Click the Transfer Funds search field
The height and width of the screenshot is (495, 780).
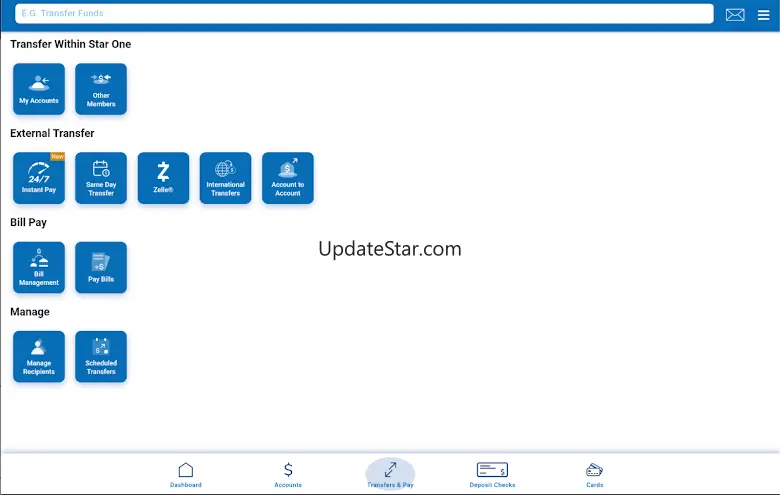(364, 13)
